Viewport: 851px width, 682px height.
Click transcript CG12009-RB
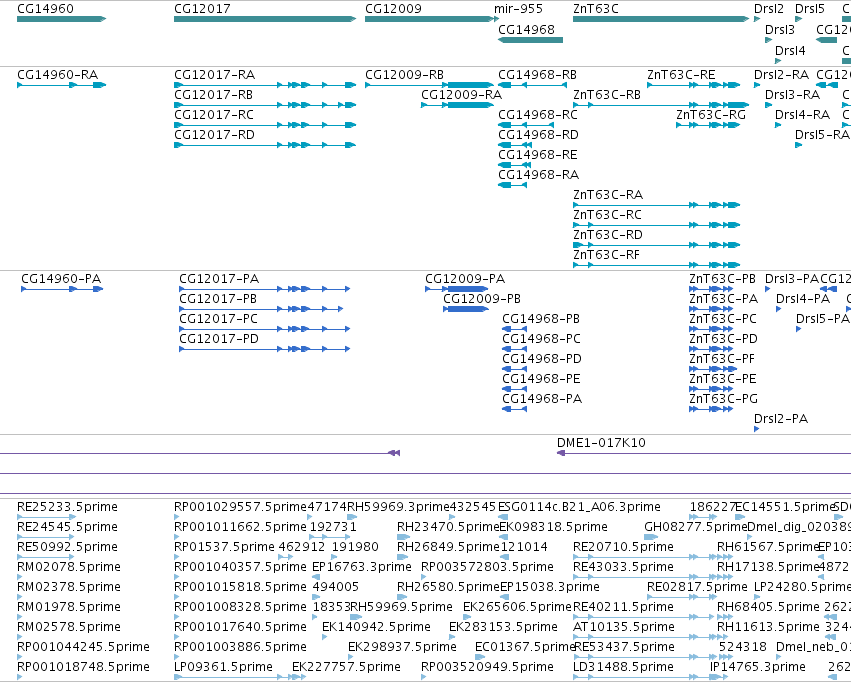[404, 75]
